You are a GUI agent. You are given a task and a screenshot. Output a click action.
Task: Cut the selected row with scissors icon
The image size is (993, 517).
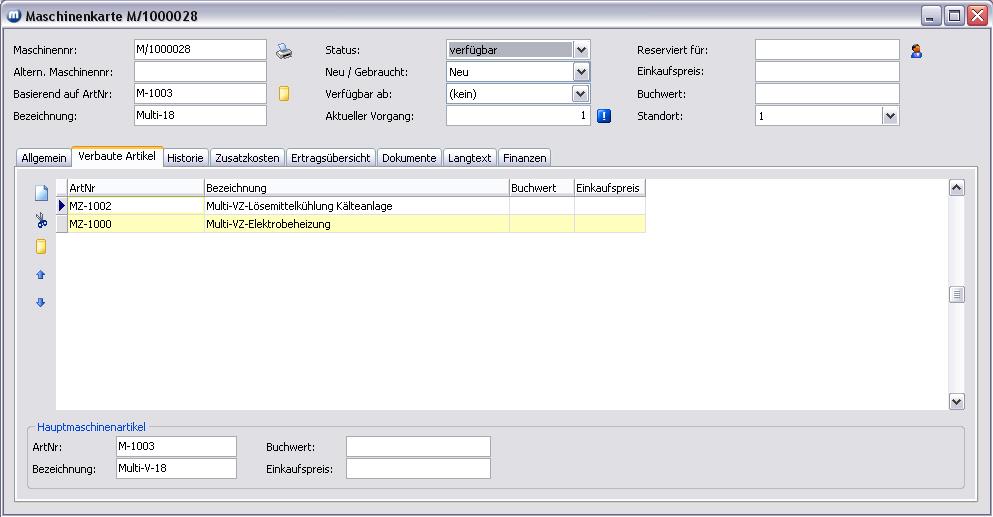(41, 221)
